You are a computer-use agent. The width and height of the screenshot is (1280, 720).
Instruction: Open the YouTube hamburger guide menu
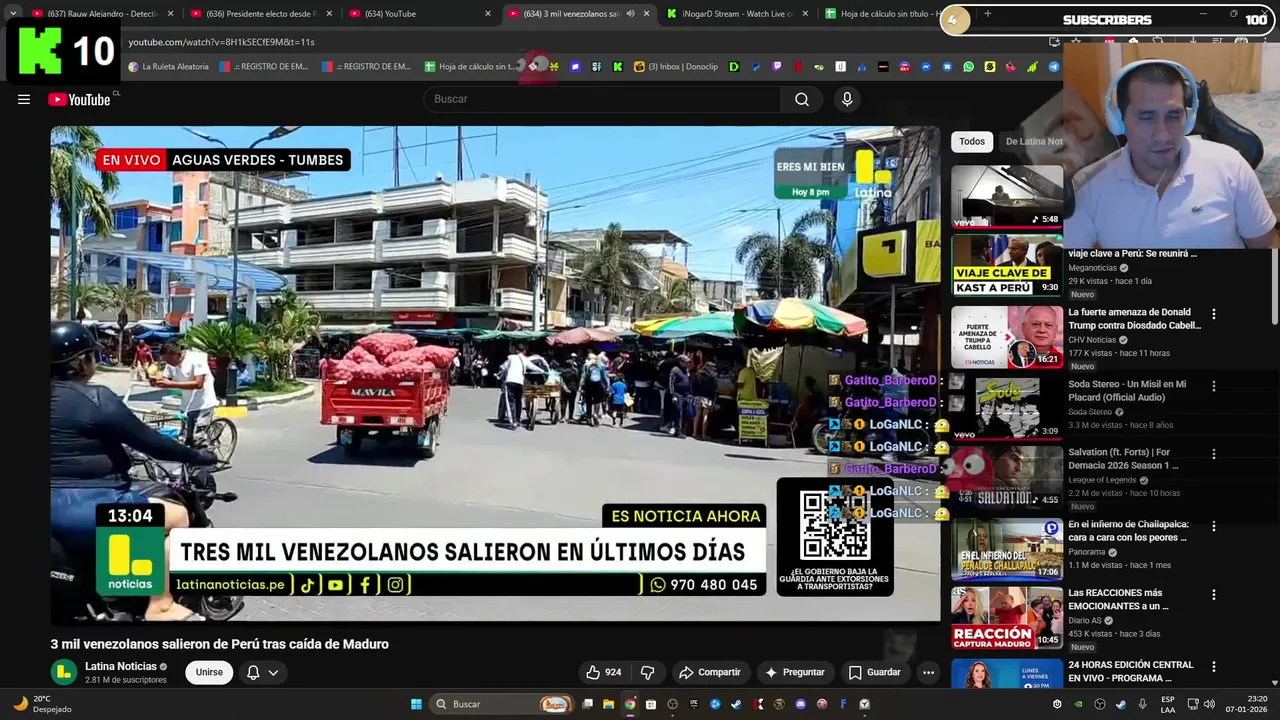coord(24,99)
